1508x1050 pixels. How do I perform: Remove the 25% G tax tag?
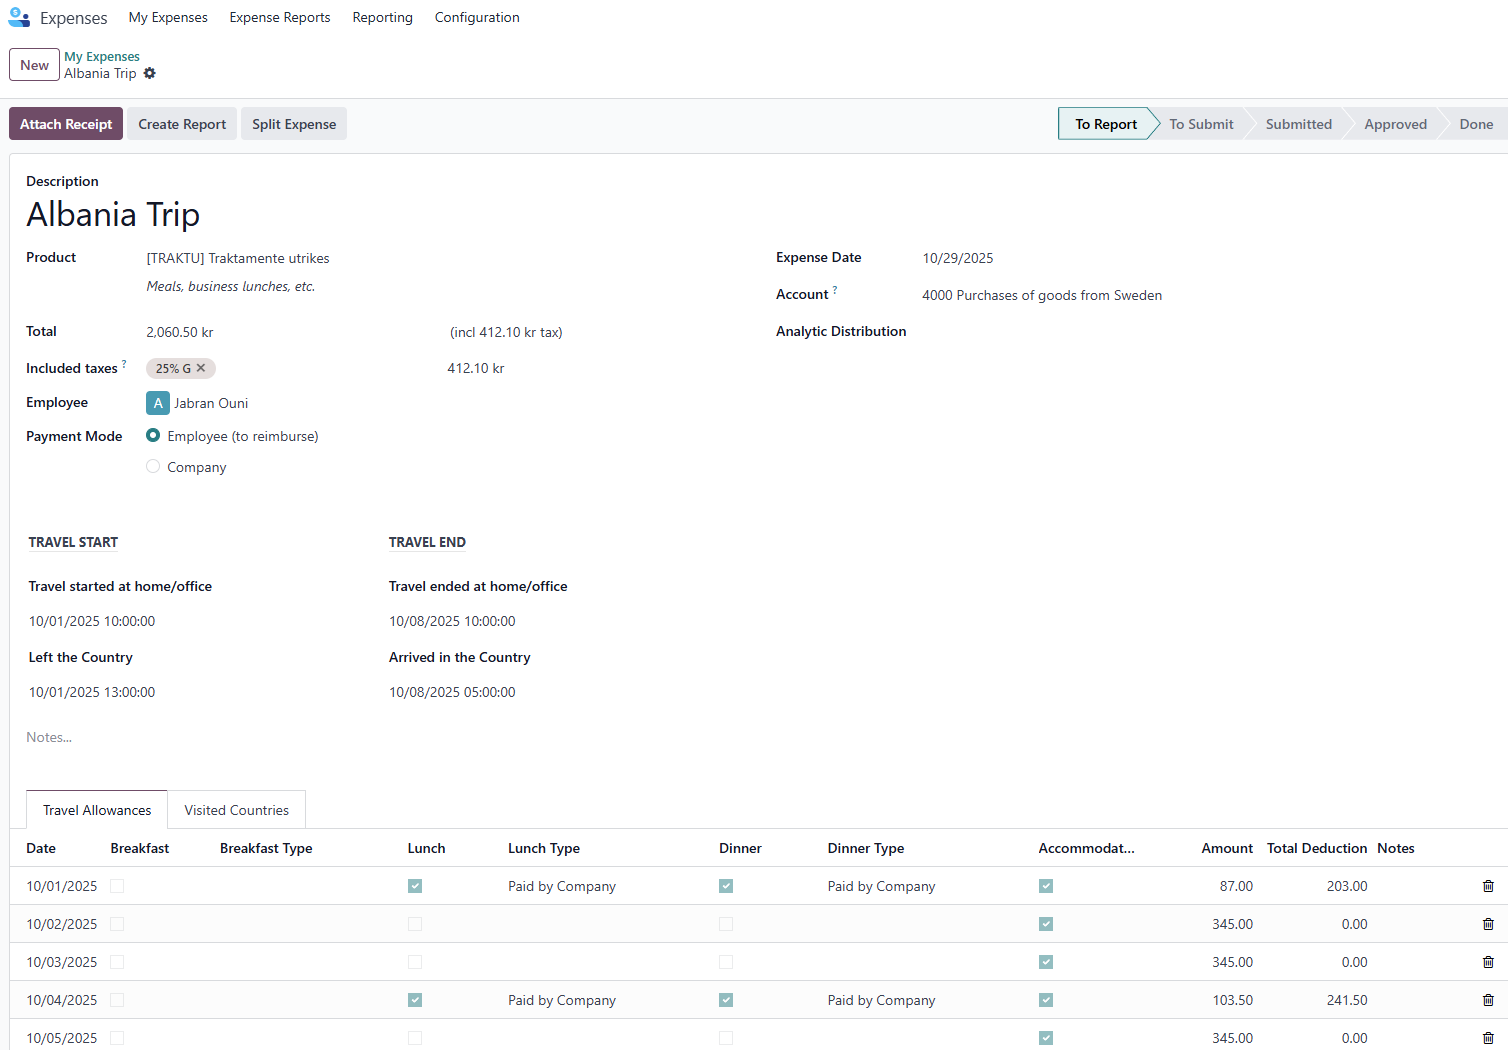pyautogui.click(x=201, y=368)
